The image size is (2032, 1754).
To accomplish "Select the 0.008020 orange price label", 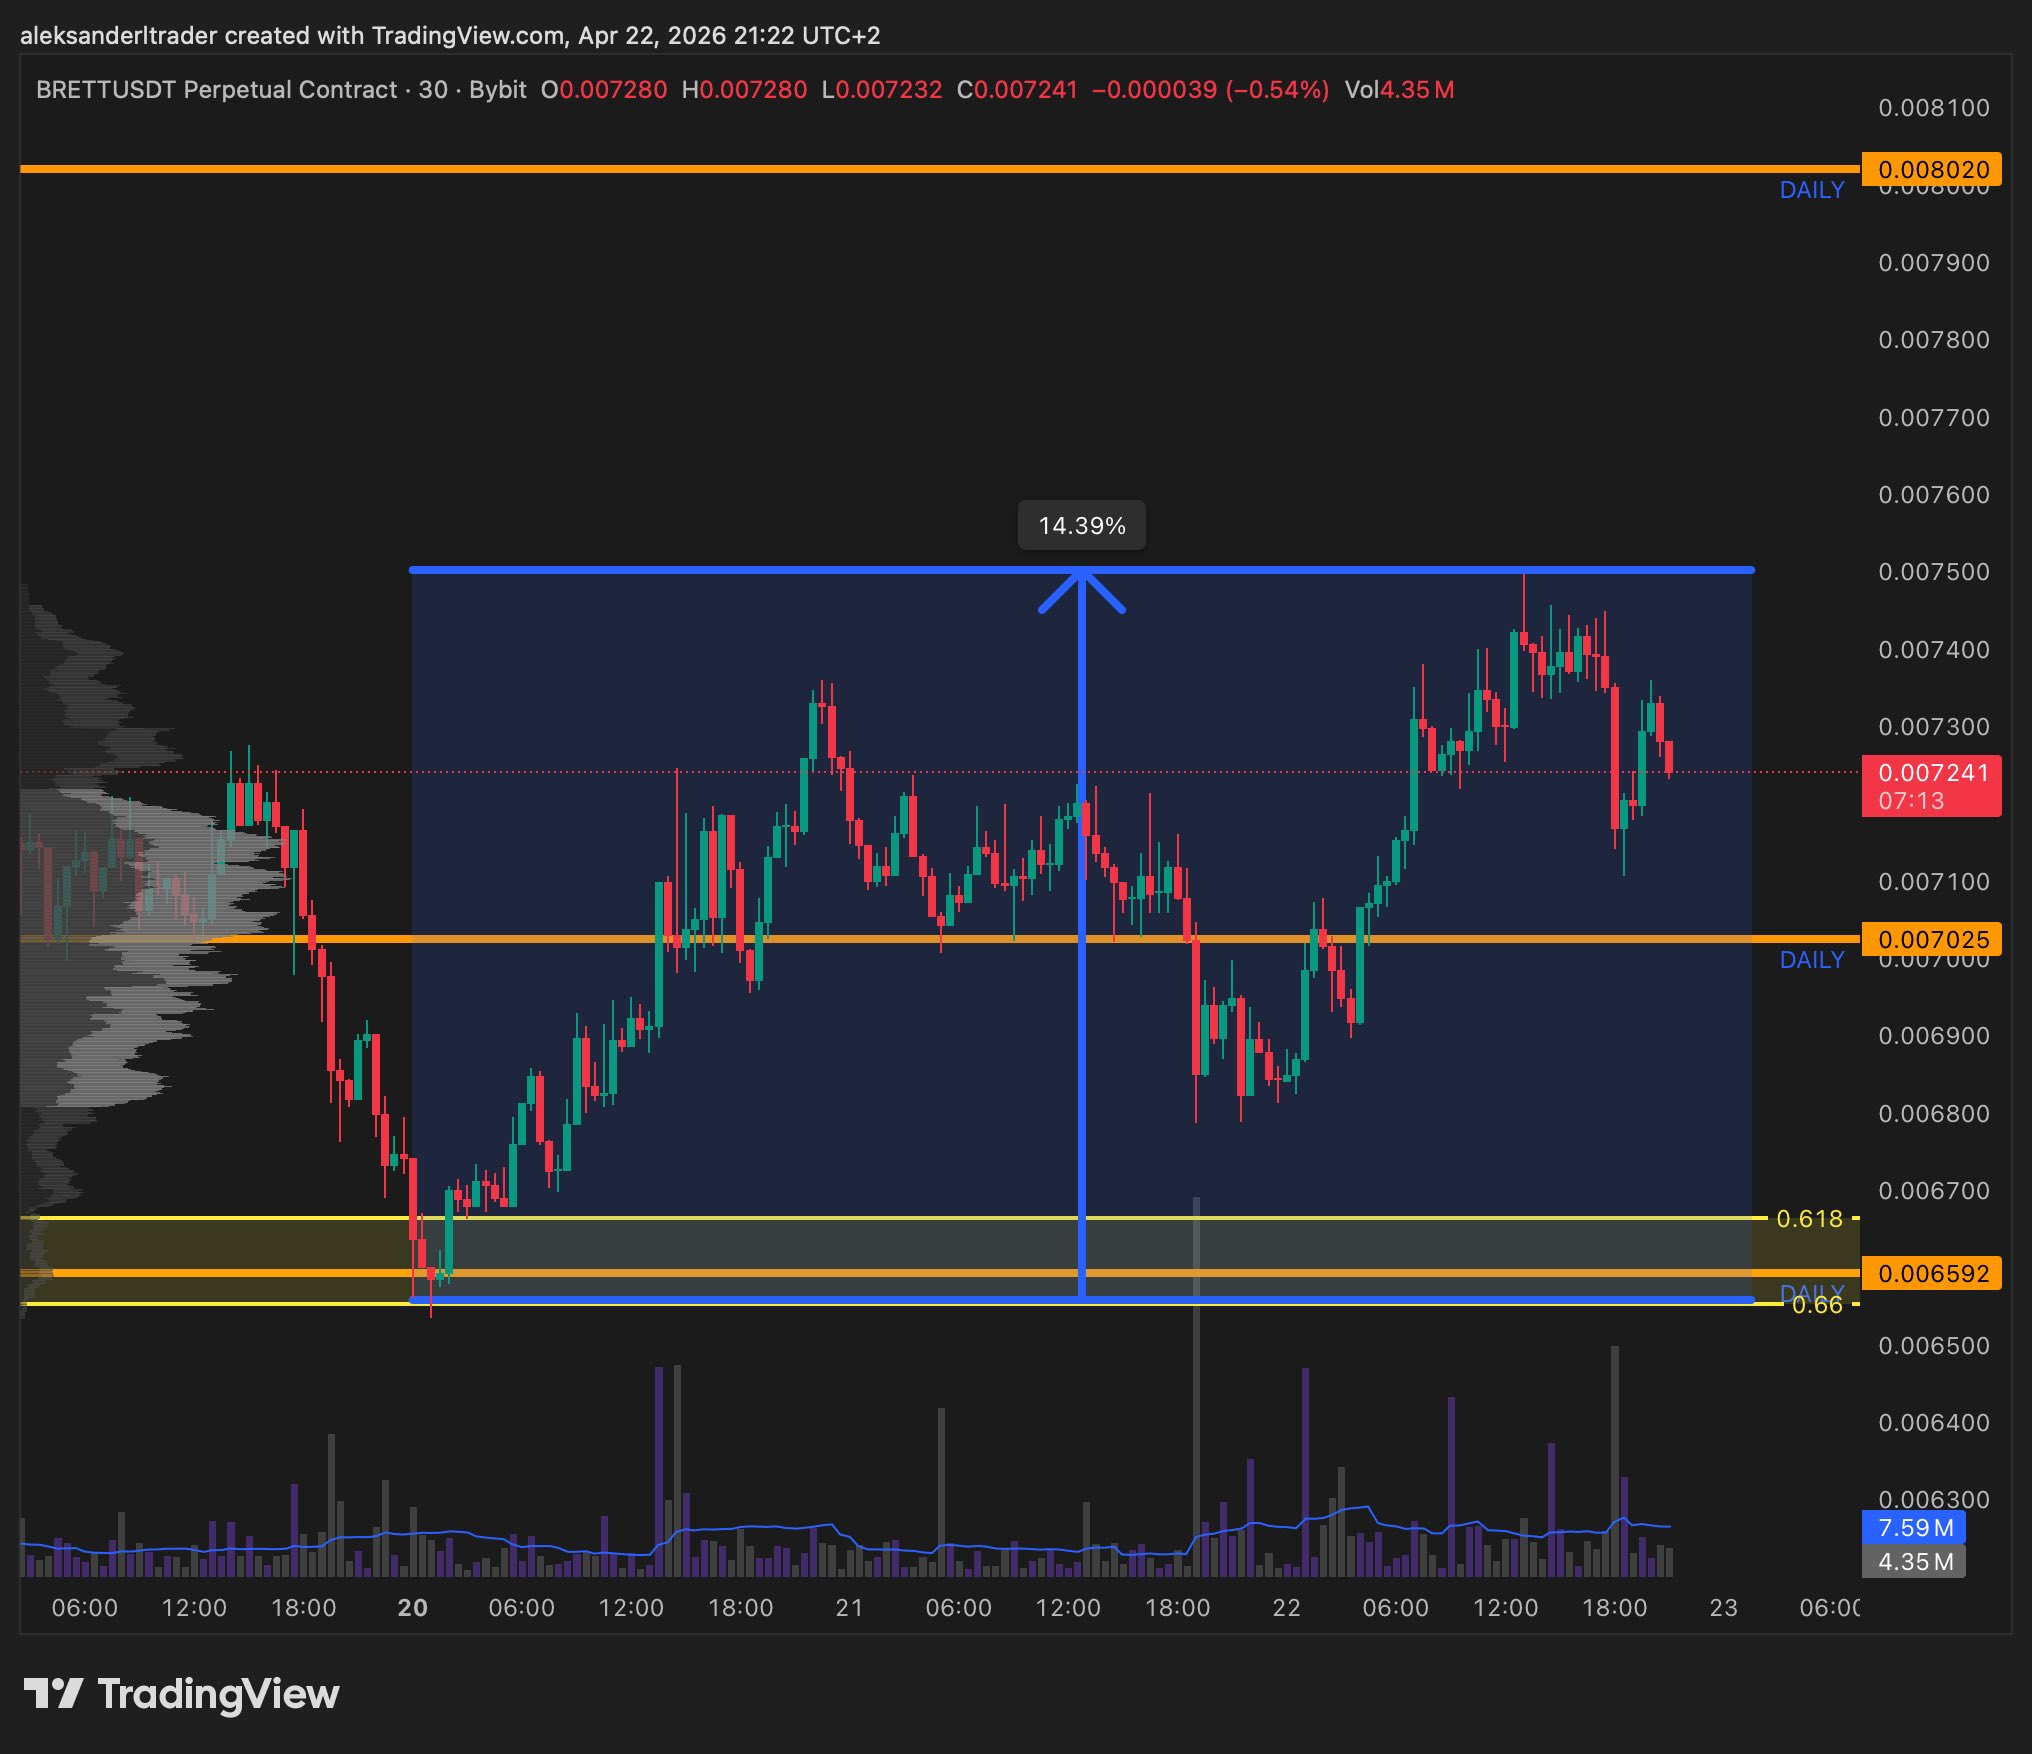I will coord(1931,169).
